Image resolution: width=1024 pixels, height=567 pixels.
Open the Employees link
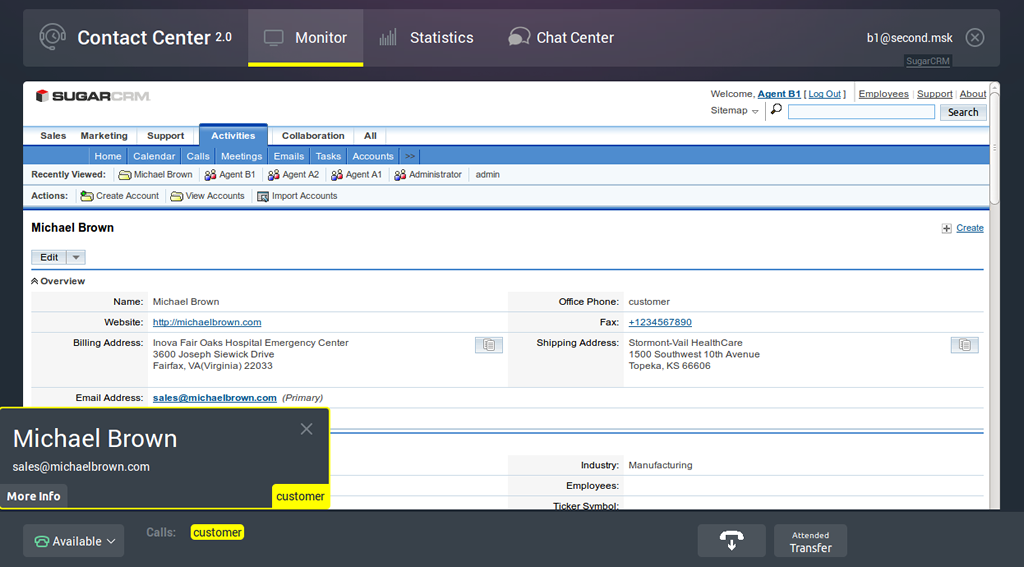coord(883,94)
